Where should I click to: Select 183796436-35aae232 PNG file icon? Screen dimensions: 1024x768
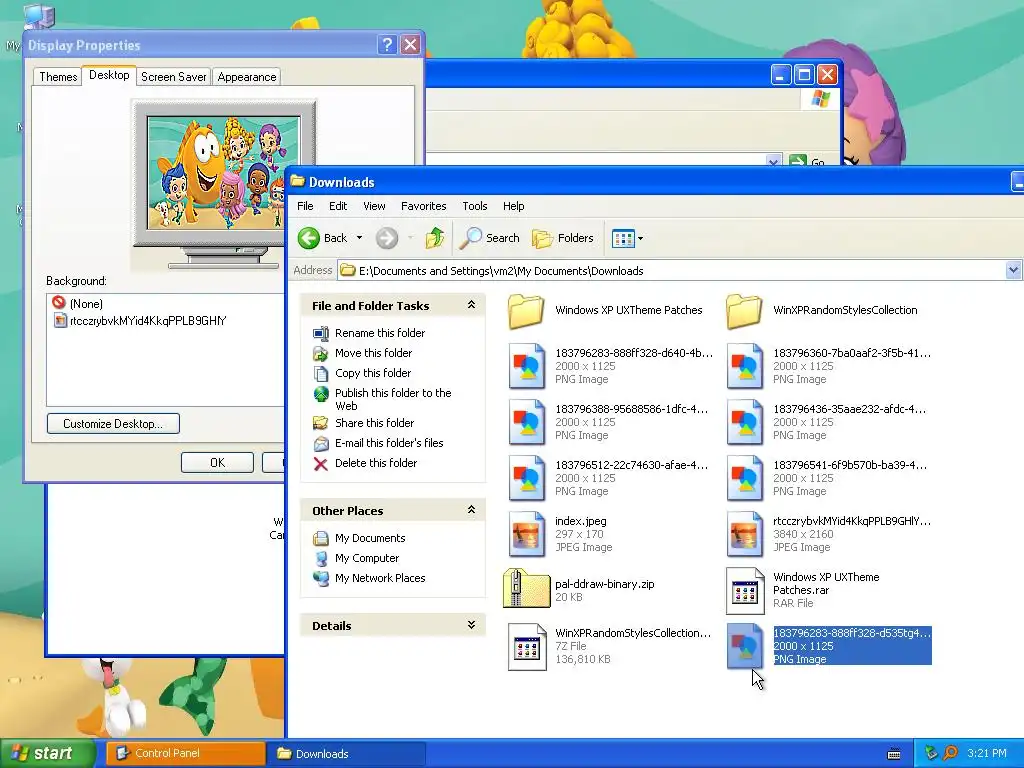[745, 422]
